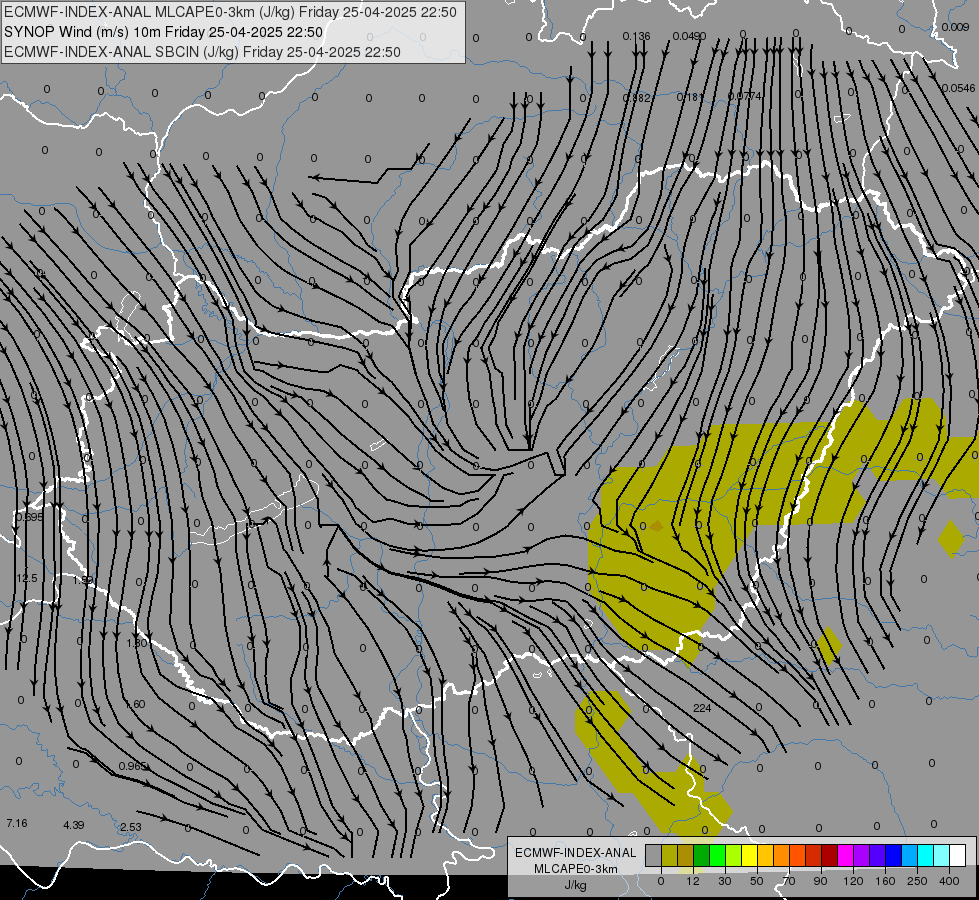Click the gray swatch in the MLCAPE legend
This screenshot has height=900, width=979.
[653, 855]
